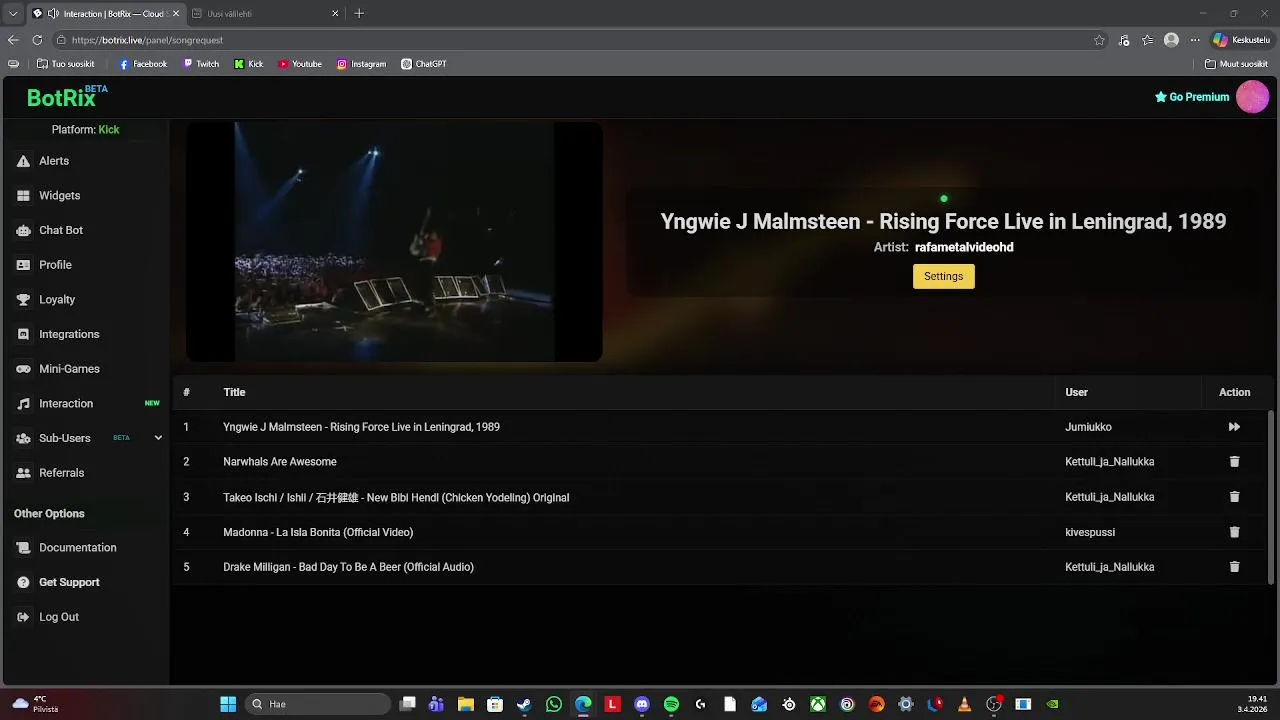Click the Kick platform link
Screen dimensions: 1280x720
pyautogui.click(x=108, y=130)
